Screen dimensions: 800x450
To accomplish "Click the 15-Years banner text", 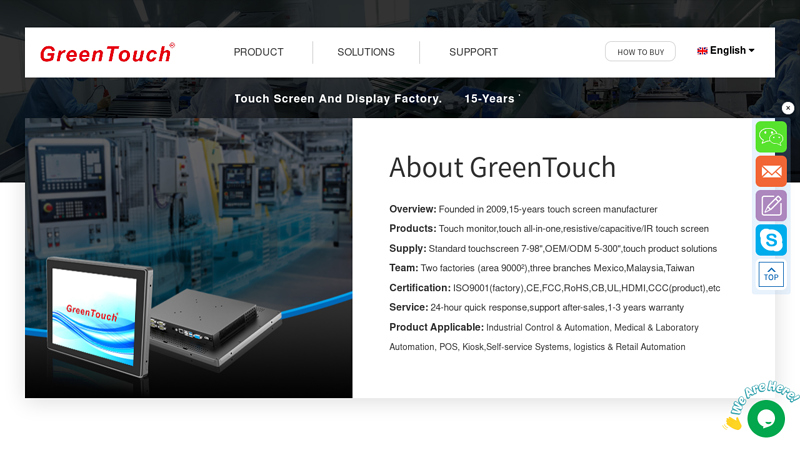I will (489, 98).
